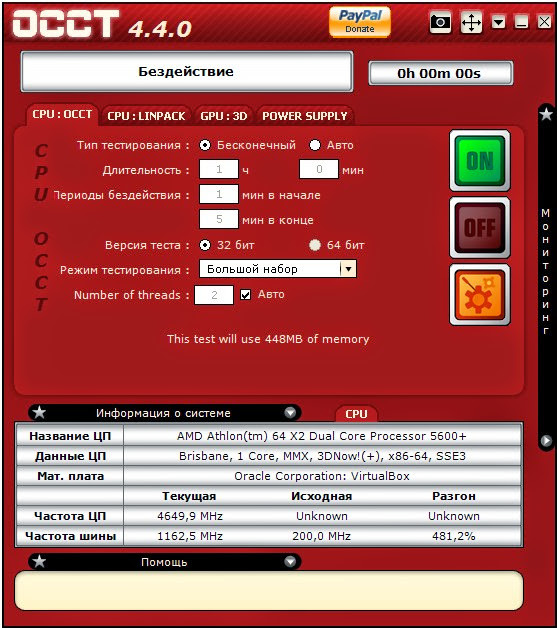Take a screenshot with the camera icon
The image size is (557, 628).
(440, 22)
